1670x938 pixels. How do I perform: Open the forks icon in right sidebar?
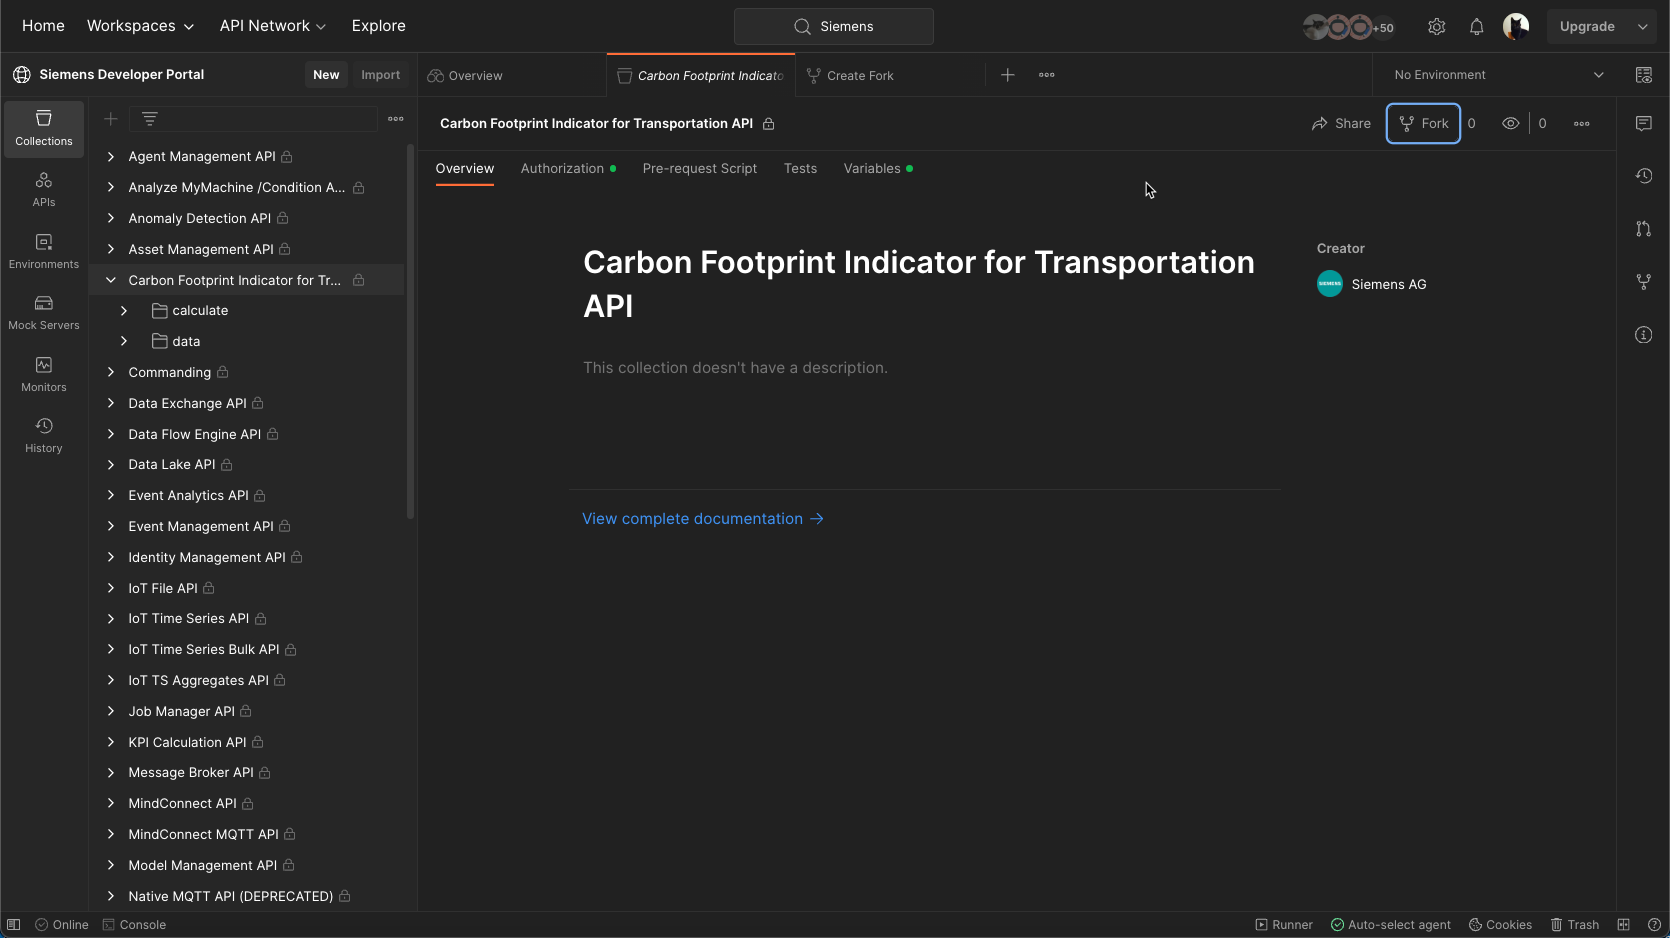(1644, 282)
